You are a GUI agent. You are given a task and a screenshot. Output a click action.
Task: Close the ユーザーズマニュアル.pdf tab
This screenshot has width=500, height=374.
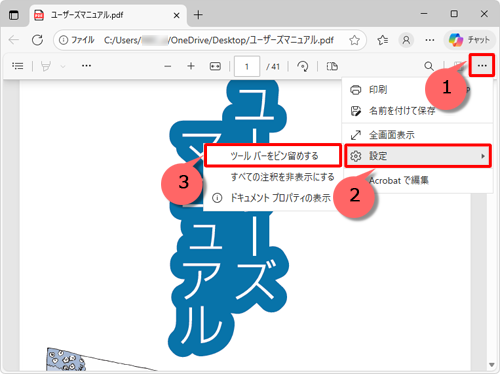(177, 15)
